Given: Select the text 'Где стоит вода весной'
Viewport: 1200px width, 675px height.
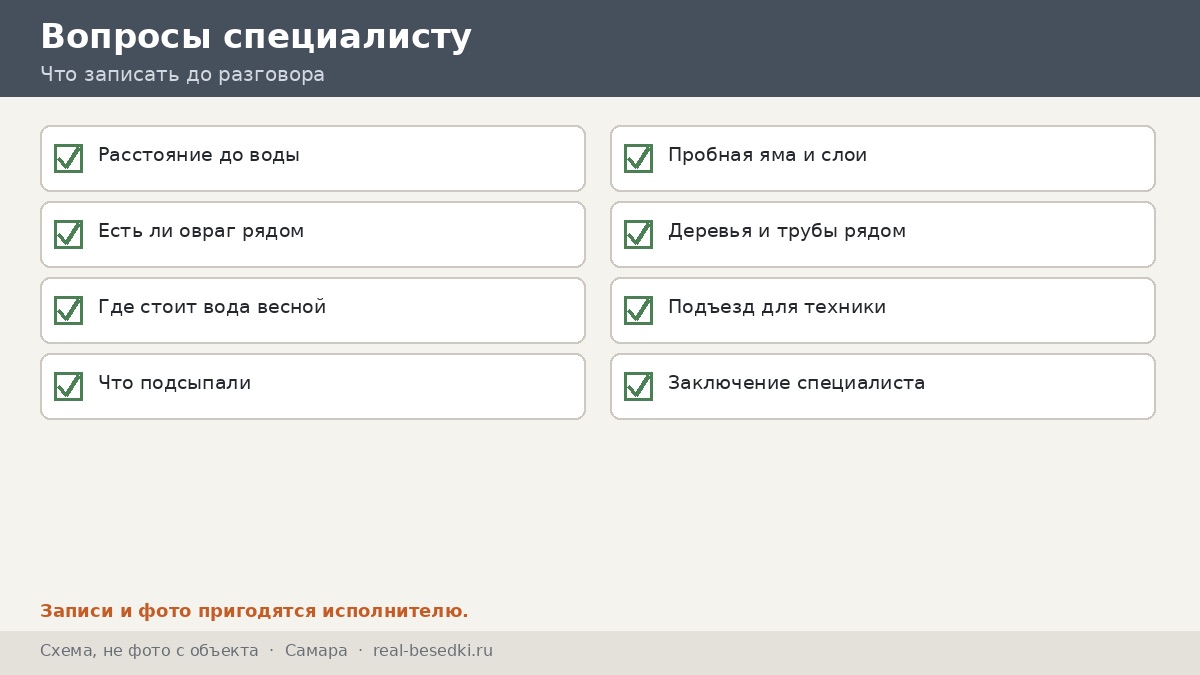Looking at the screenshot, I should tap(212, 307).
